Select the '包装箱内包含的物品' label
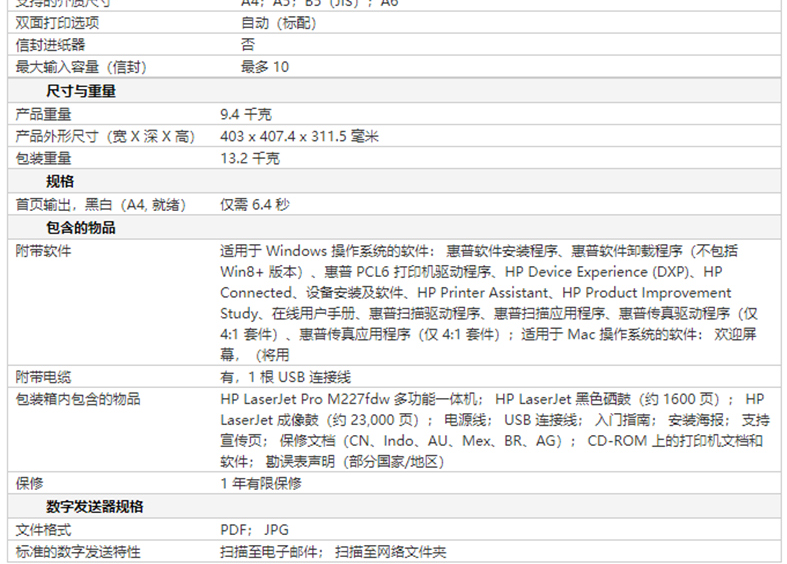The width and height of the screenshot is (787, 564). click(x=78, y=399)
